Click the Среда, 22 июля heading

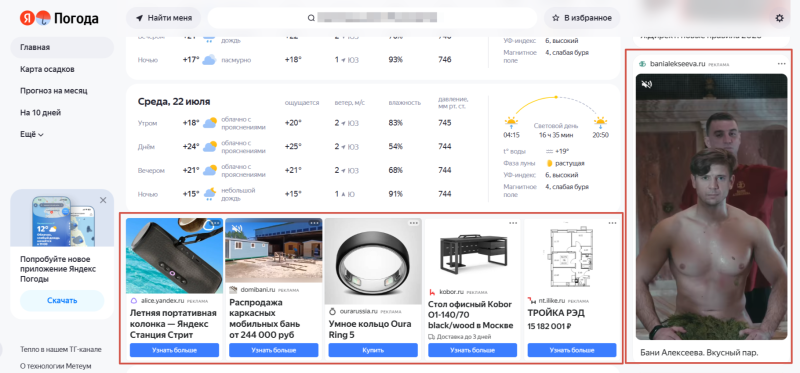point(174,102)
